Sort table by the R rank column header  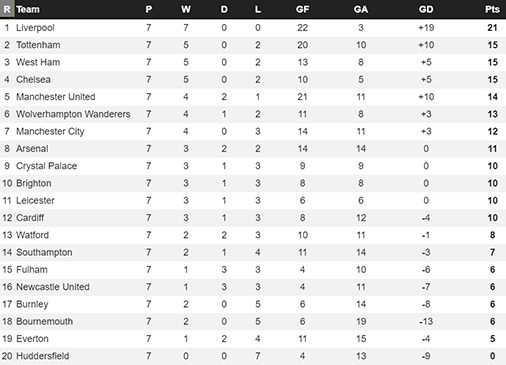7,9
